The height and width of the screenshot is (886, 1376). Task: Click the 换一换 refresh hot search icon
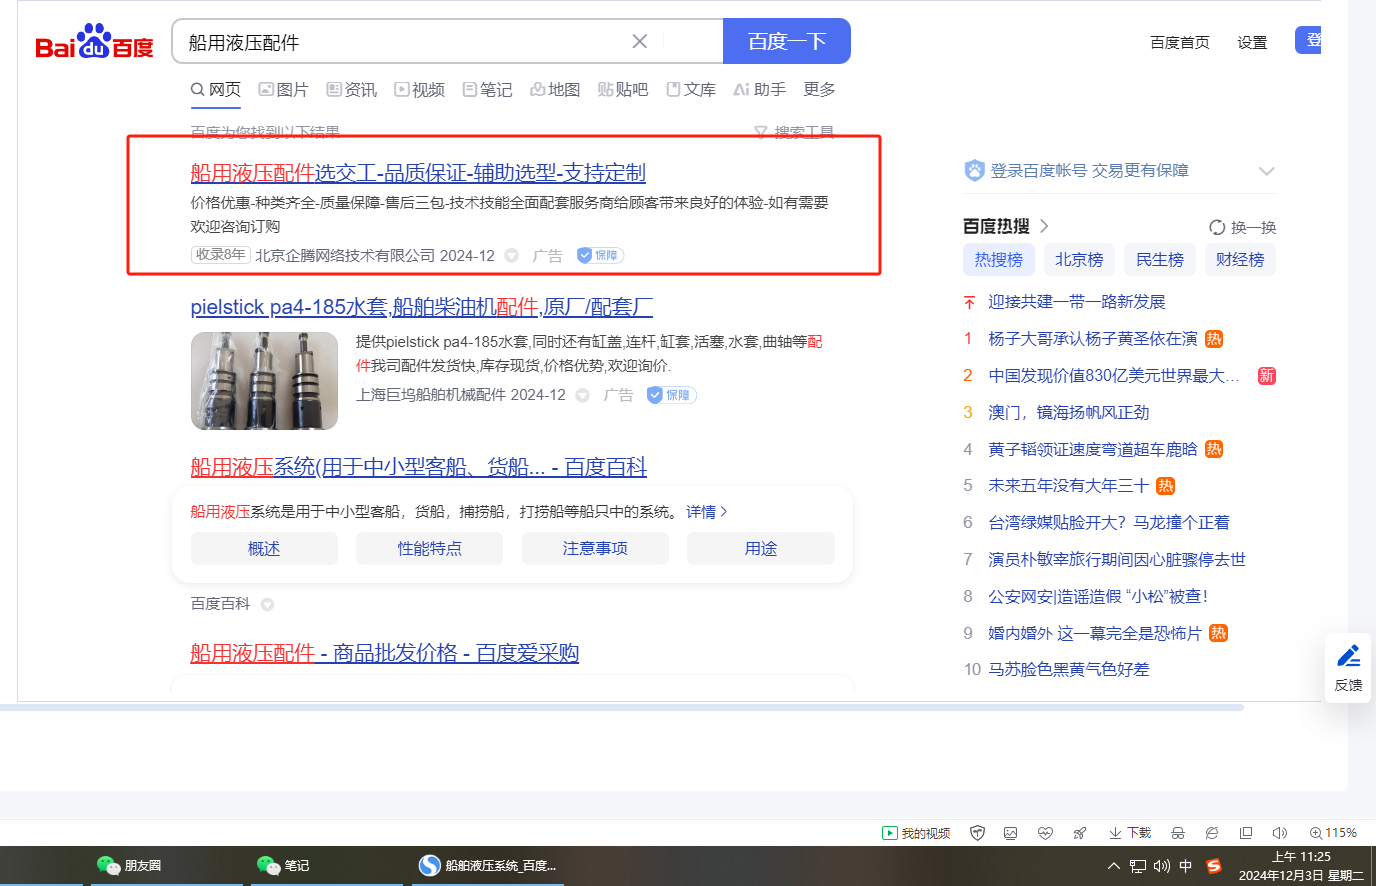(1217, 227)
